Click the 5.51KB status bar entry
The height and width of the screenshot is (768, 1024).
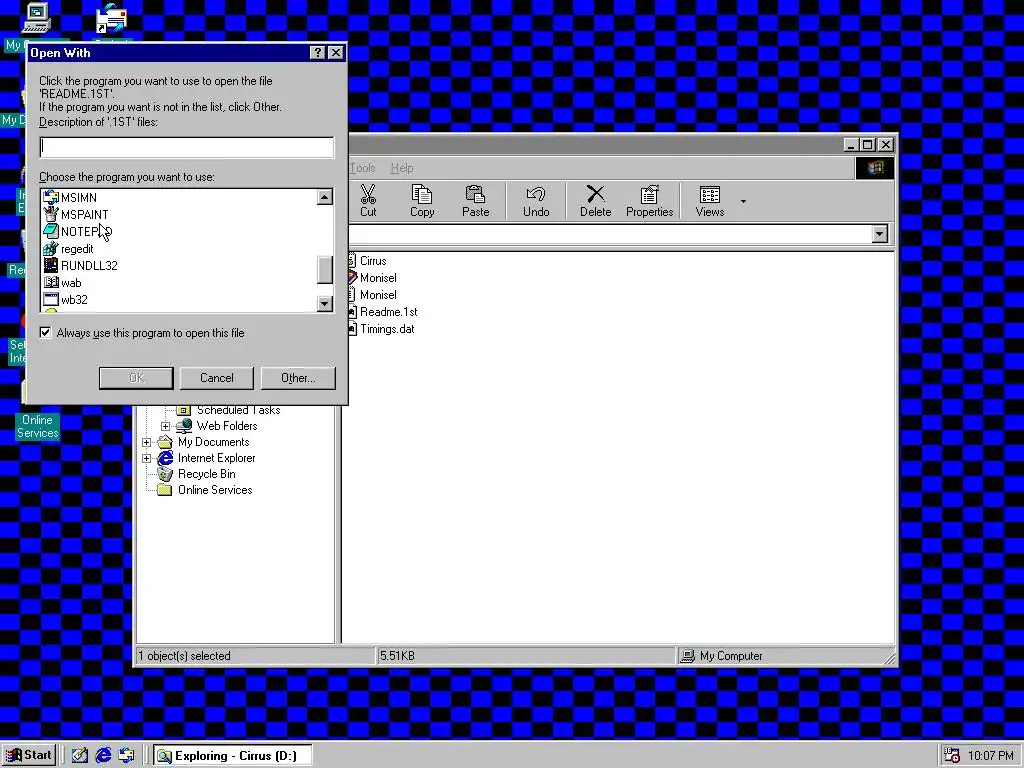pyautogui.click(x=526, y=656)
